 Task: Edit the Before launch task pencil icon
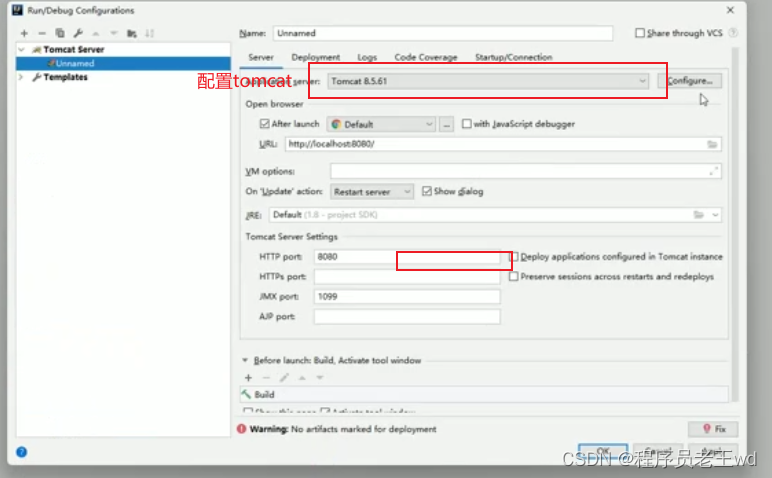click(284, 378)
